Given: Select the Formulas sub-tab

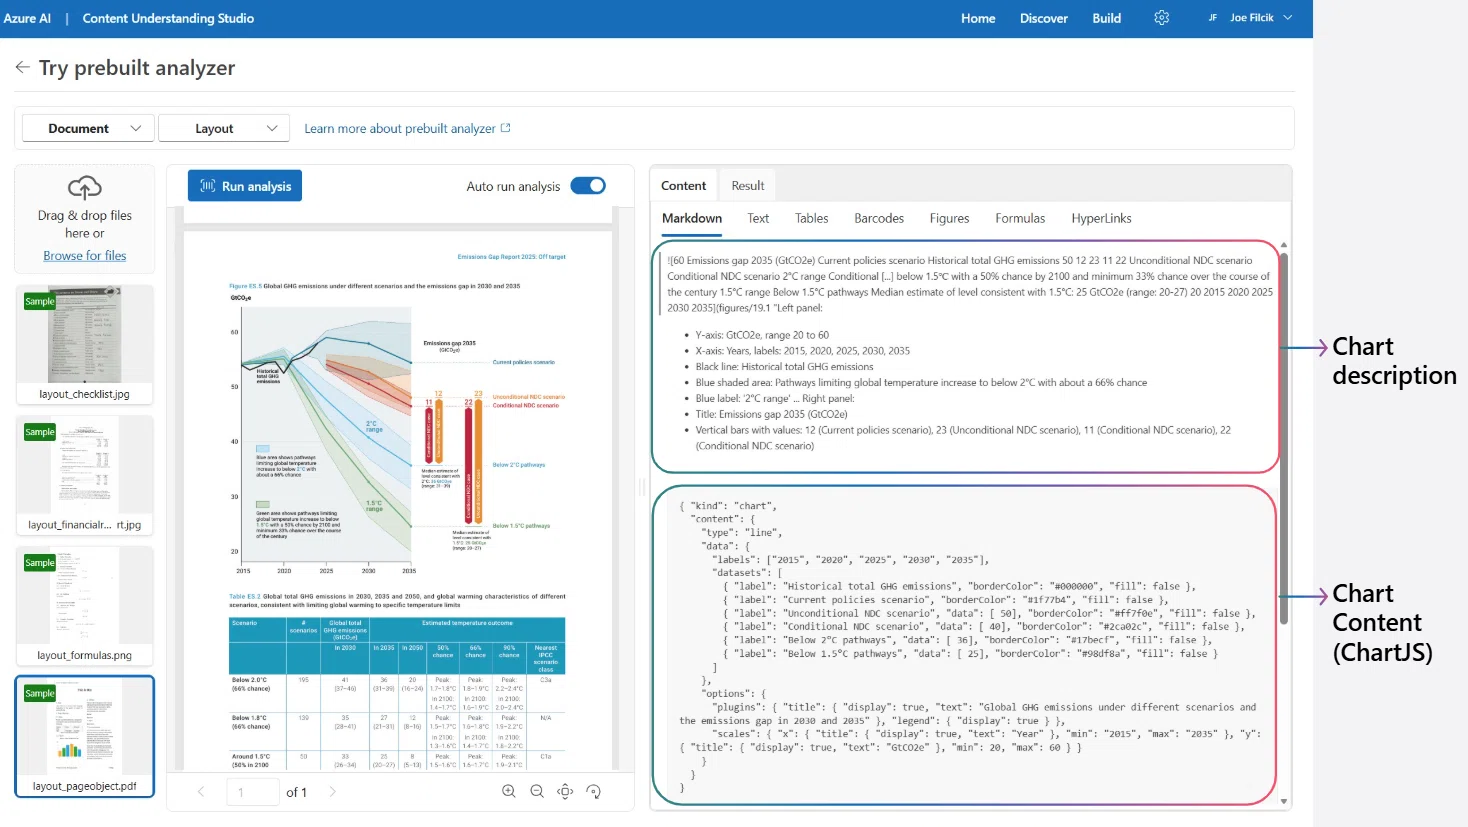Looking at the screenshot, I should [1020, 218].
